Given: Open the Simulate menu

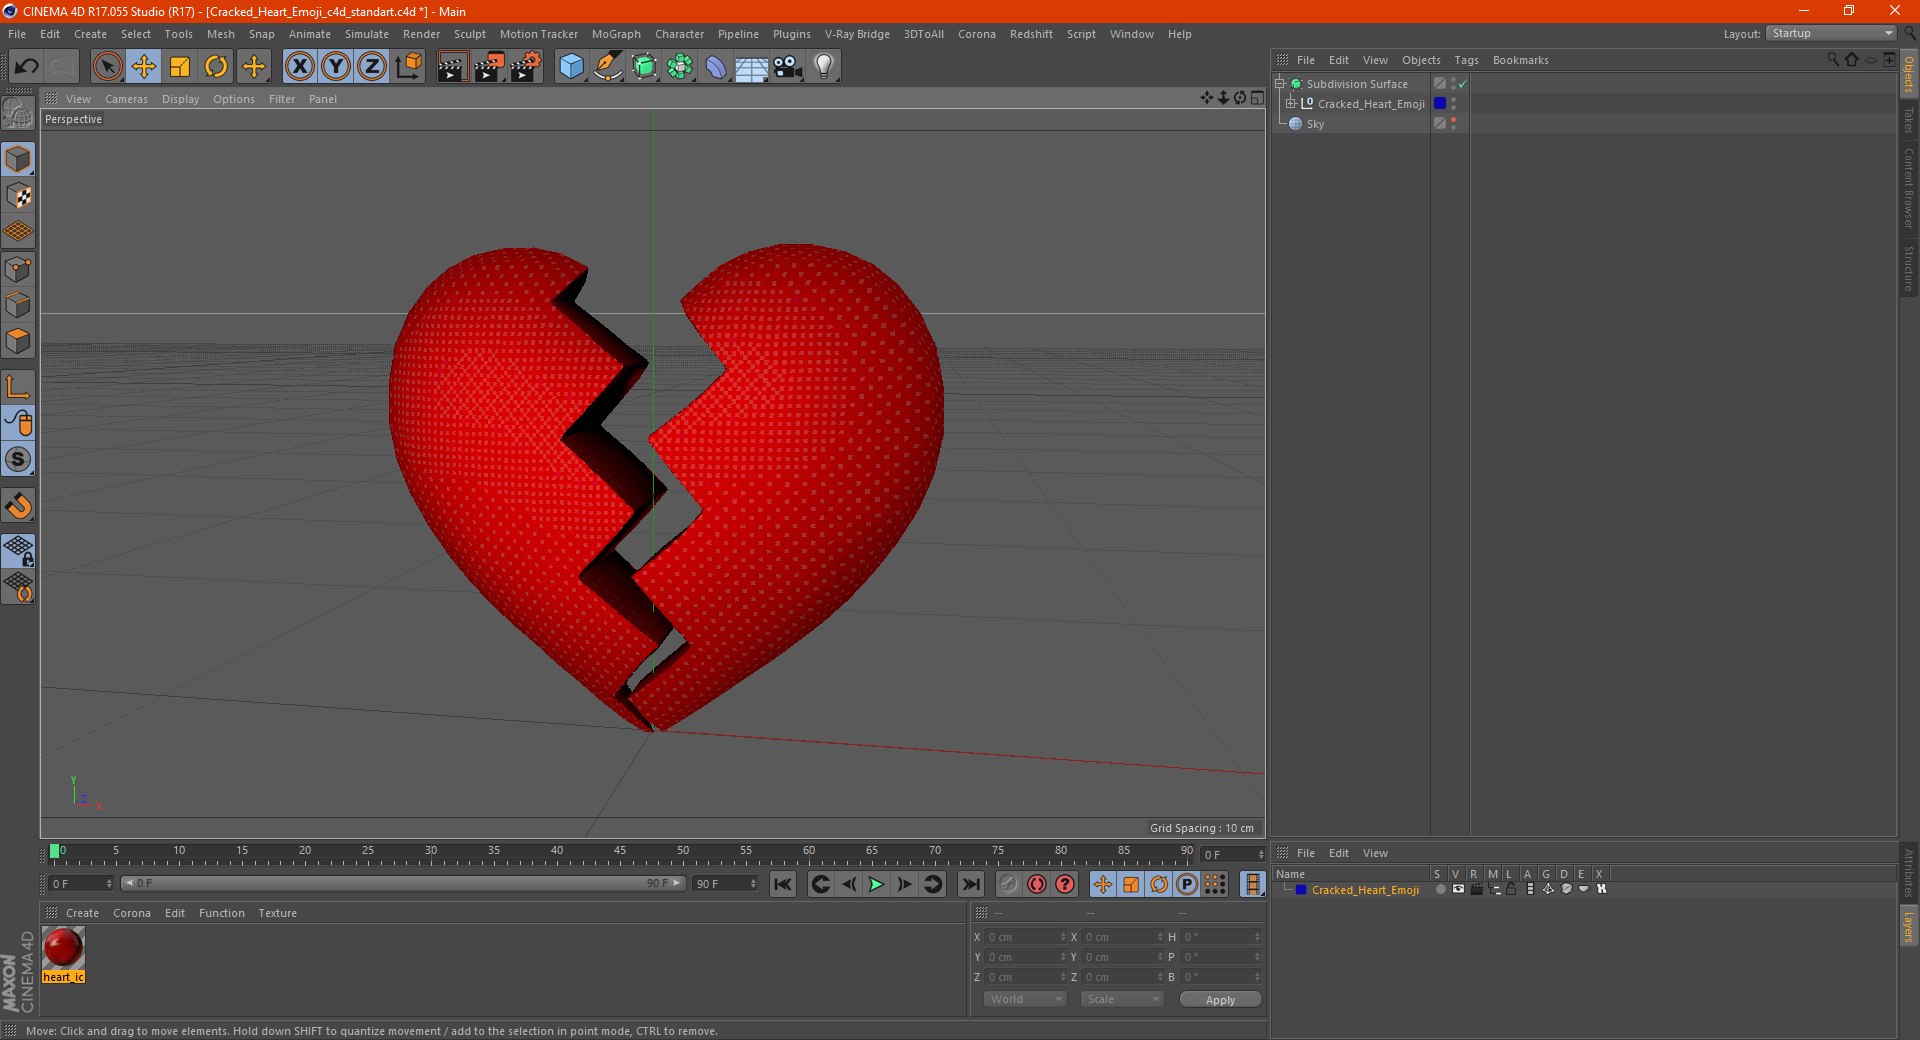Looking at the screenshot, I should (366, 34).
